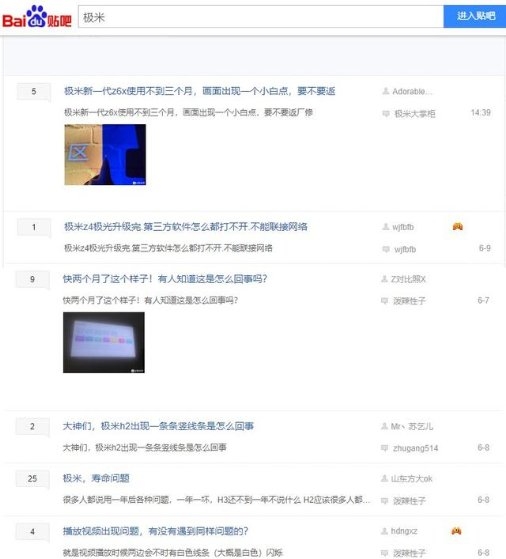Click the Baidu Tieba logo

pyautogui.click(x=37, y=17)
